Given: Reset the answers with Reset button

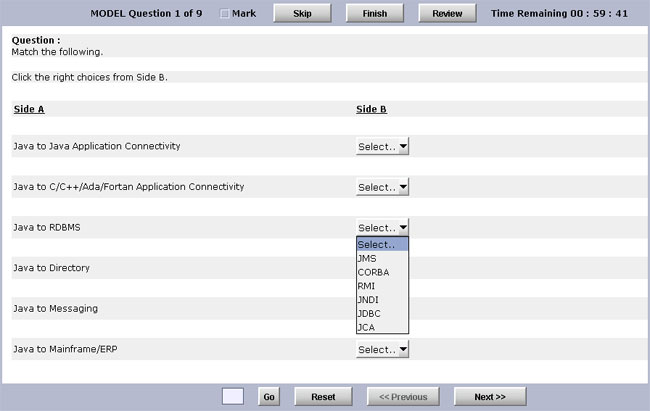Looking at the screenshot, I should coord(323,396).
